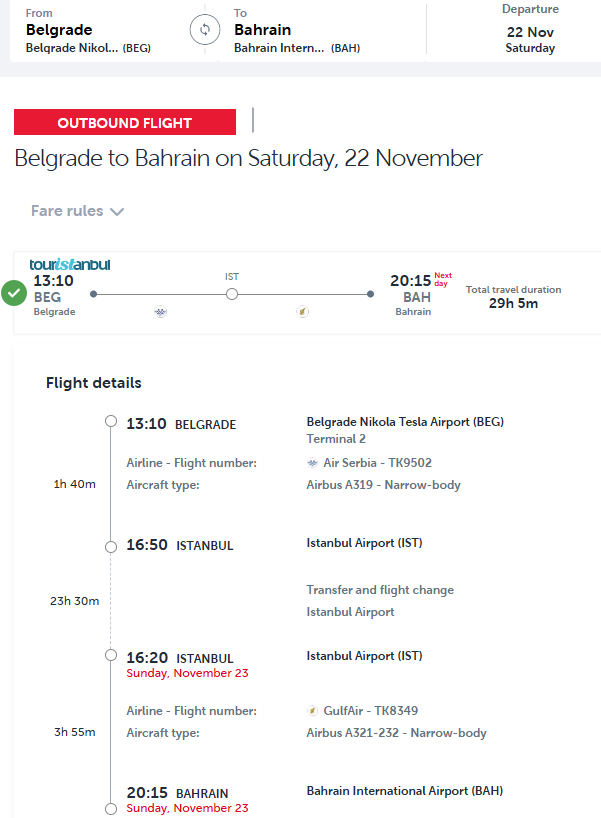Click the 13:10 Belgrade departure timeline marker
601x818 pixels.
pos(111,421)
